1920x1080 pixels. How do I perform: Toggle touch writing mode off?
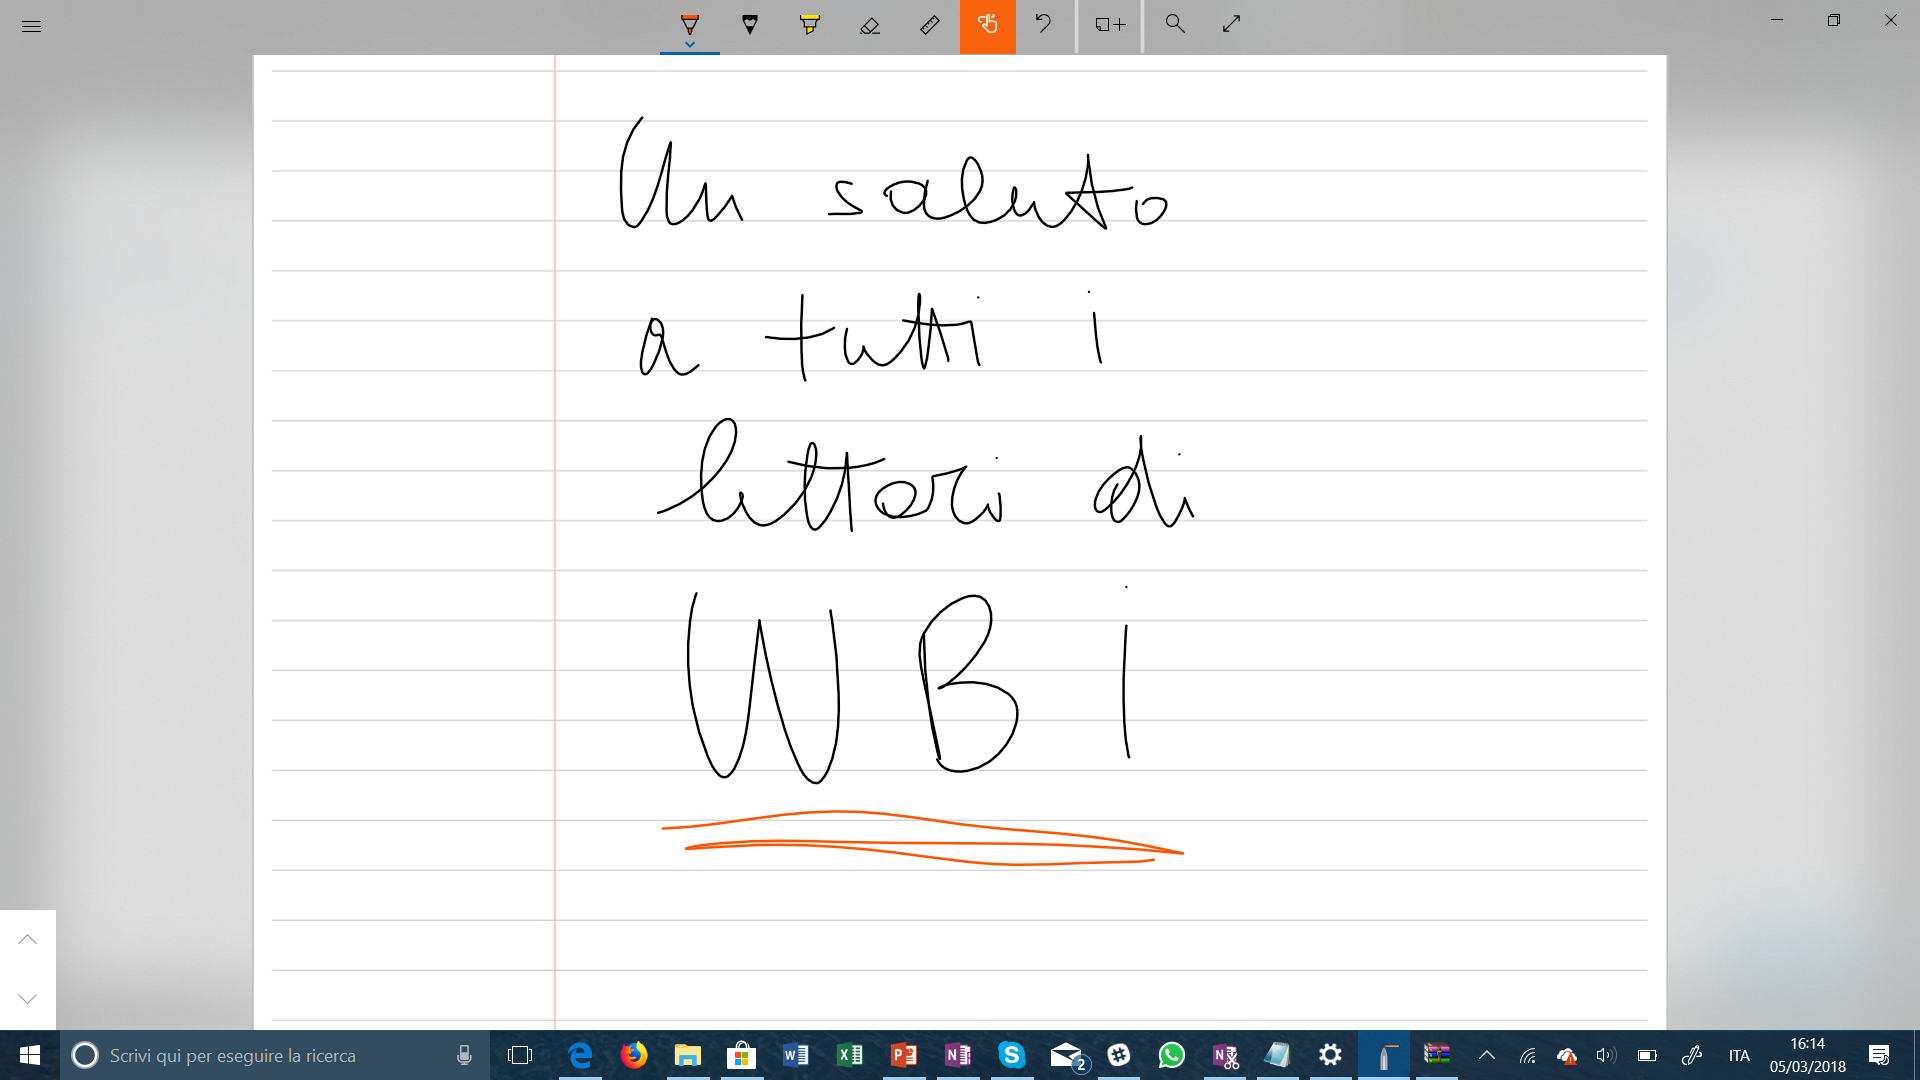tap(988, 26)
